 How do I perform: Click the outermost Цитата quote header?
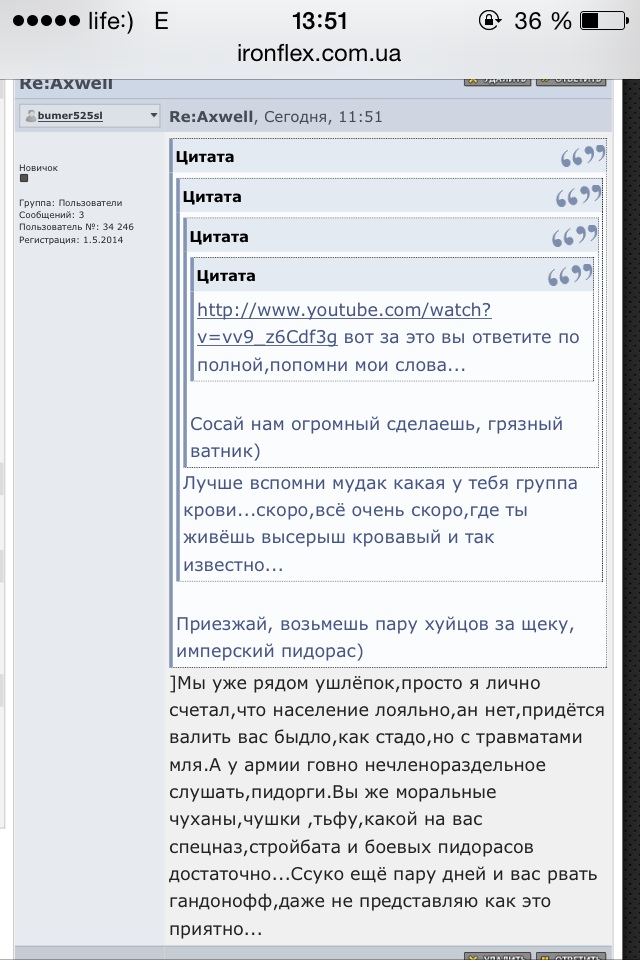pos(205,157)
